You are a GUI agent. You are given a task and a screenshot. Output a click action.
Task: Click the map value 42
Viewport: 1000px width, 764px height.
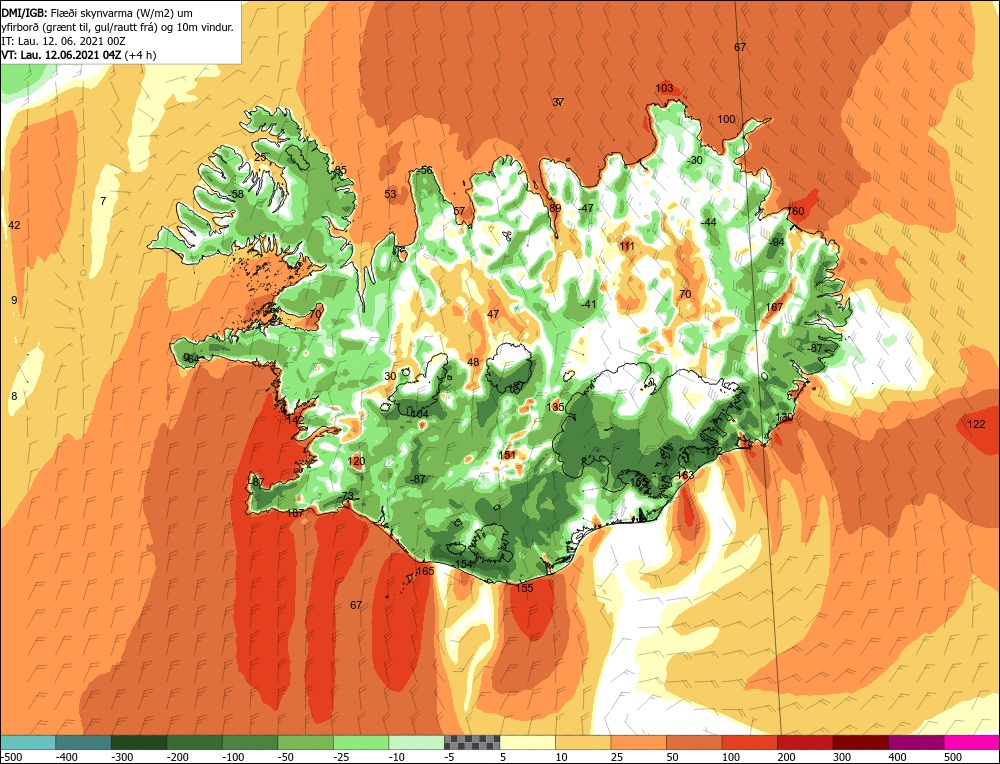click(14, 225)
